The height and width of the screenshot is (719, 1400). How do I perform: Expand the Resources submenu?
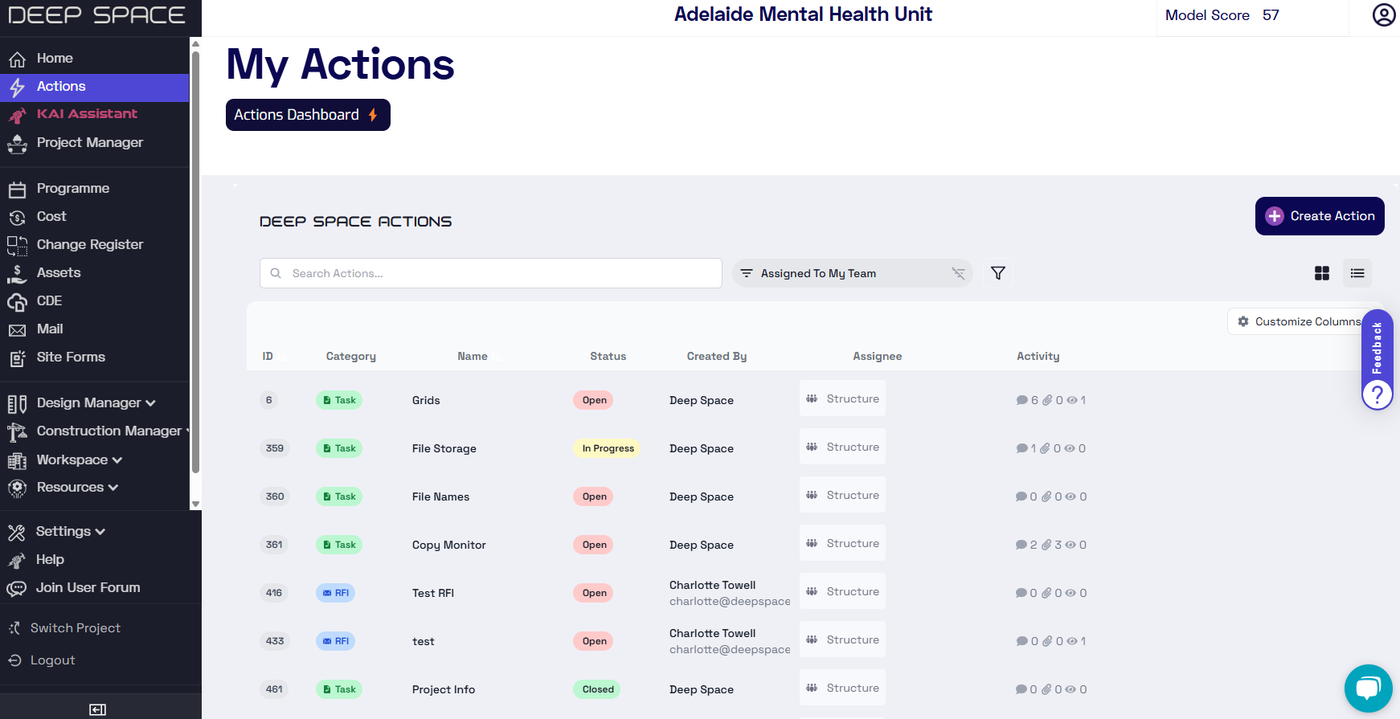[x=78, y=488]
